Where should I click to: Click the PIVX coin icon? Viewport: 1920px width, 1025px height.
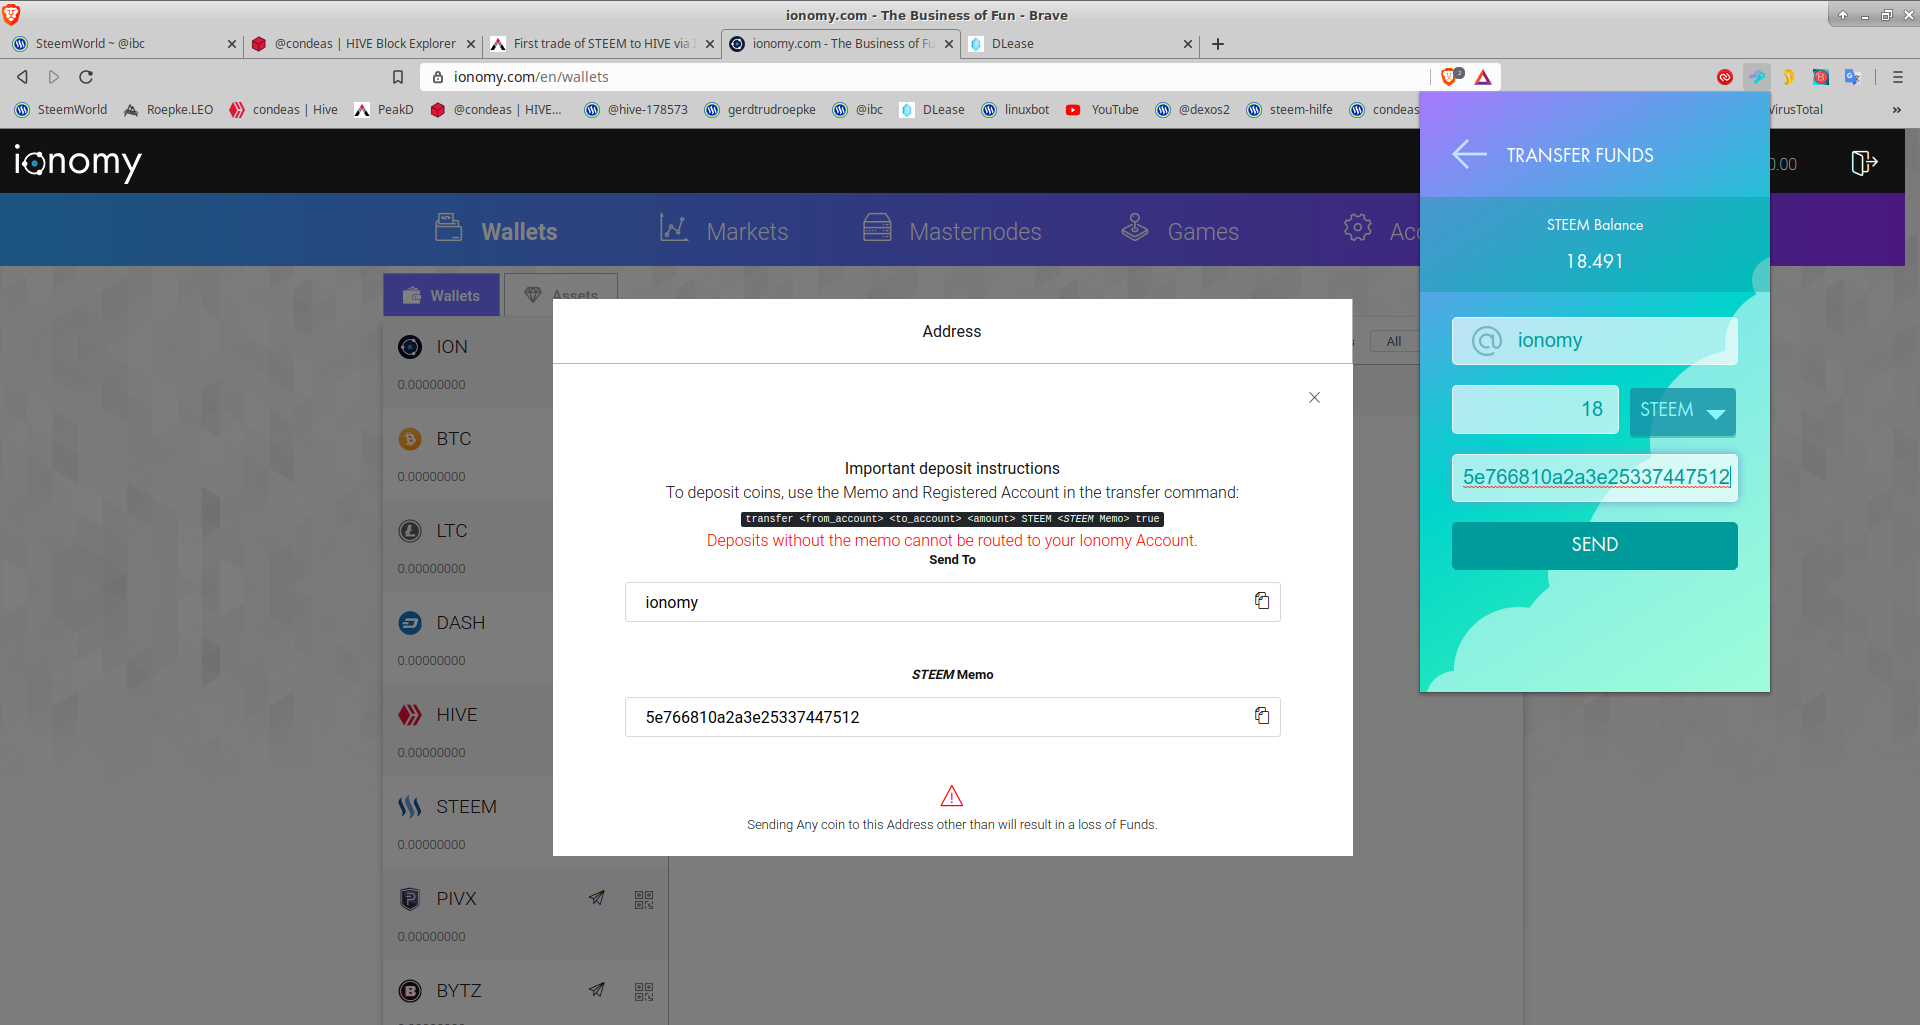[x=410, y=899]
